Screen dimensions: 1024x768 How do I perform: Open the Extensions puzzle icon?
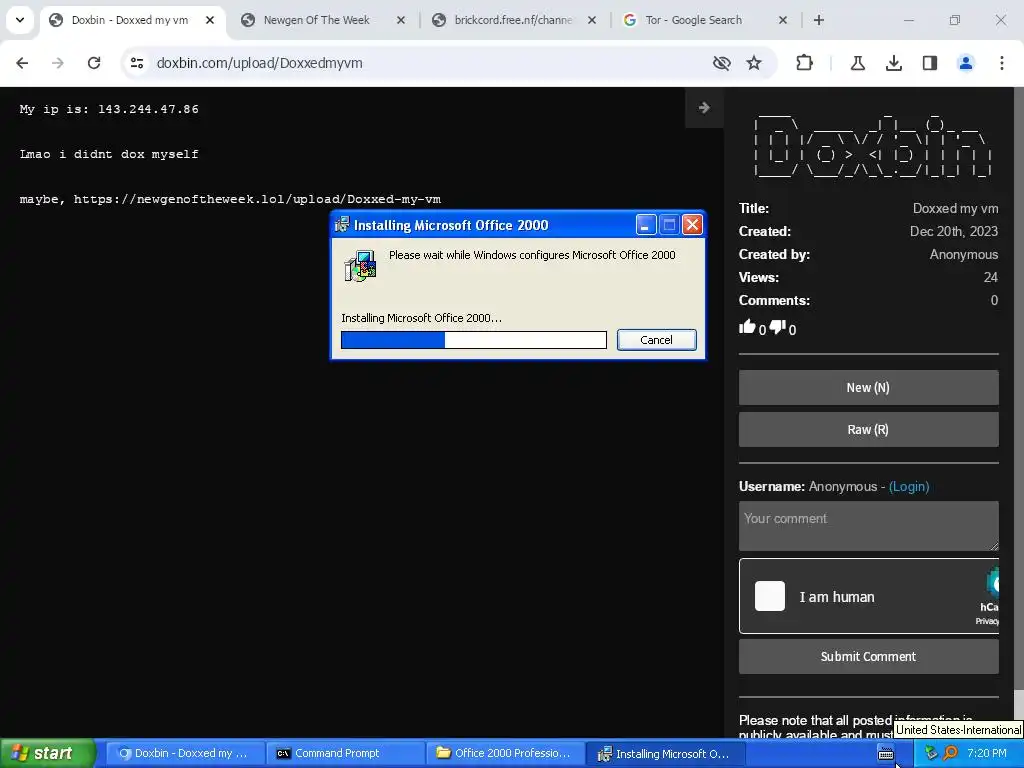click(805, 63)
